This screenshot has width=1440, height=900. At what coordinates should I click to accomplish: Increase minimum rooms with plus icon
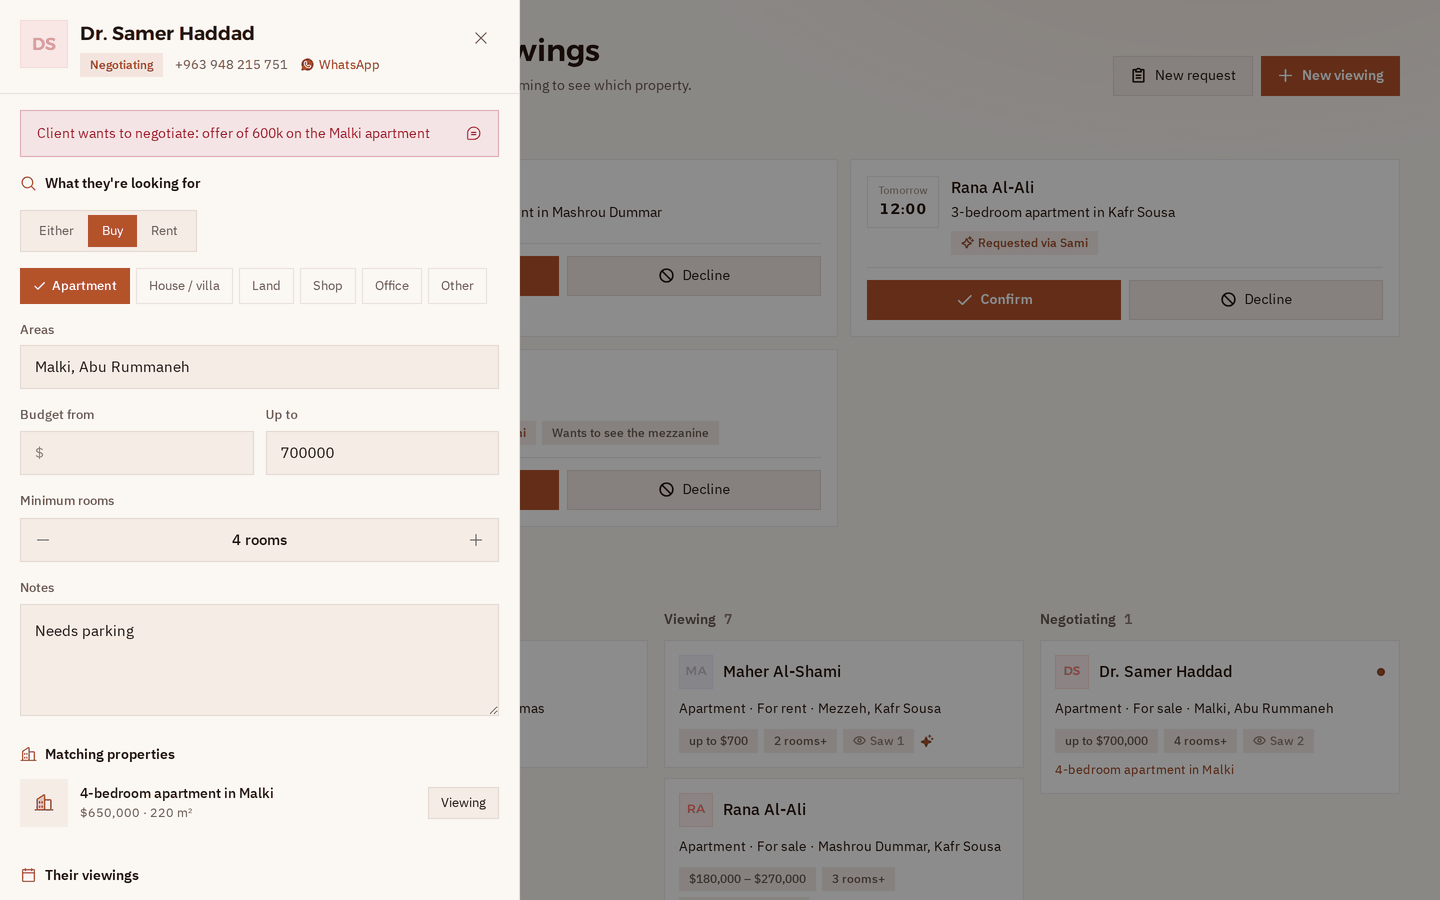pyautogui.click(x=476, y=540)
